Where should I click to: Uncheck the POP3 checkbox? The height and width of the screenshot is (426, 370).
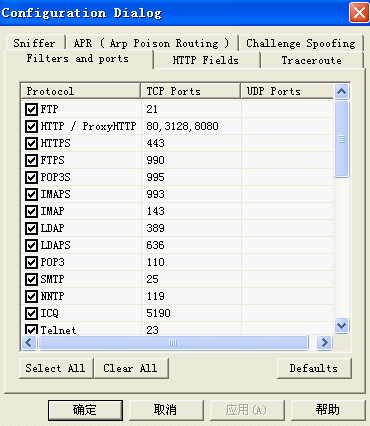(x=31, y=262)
